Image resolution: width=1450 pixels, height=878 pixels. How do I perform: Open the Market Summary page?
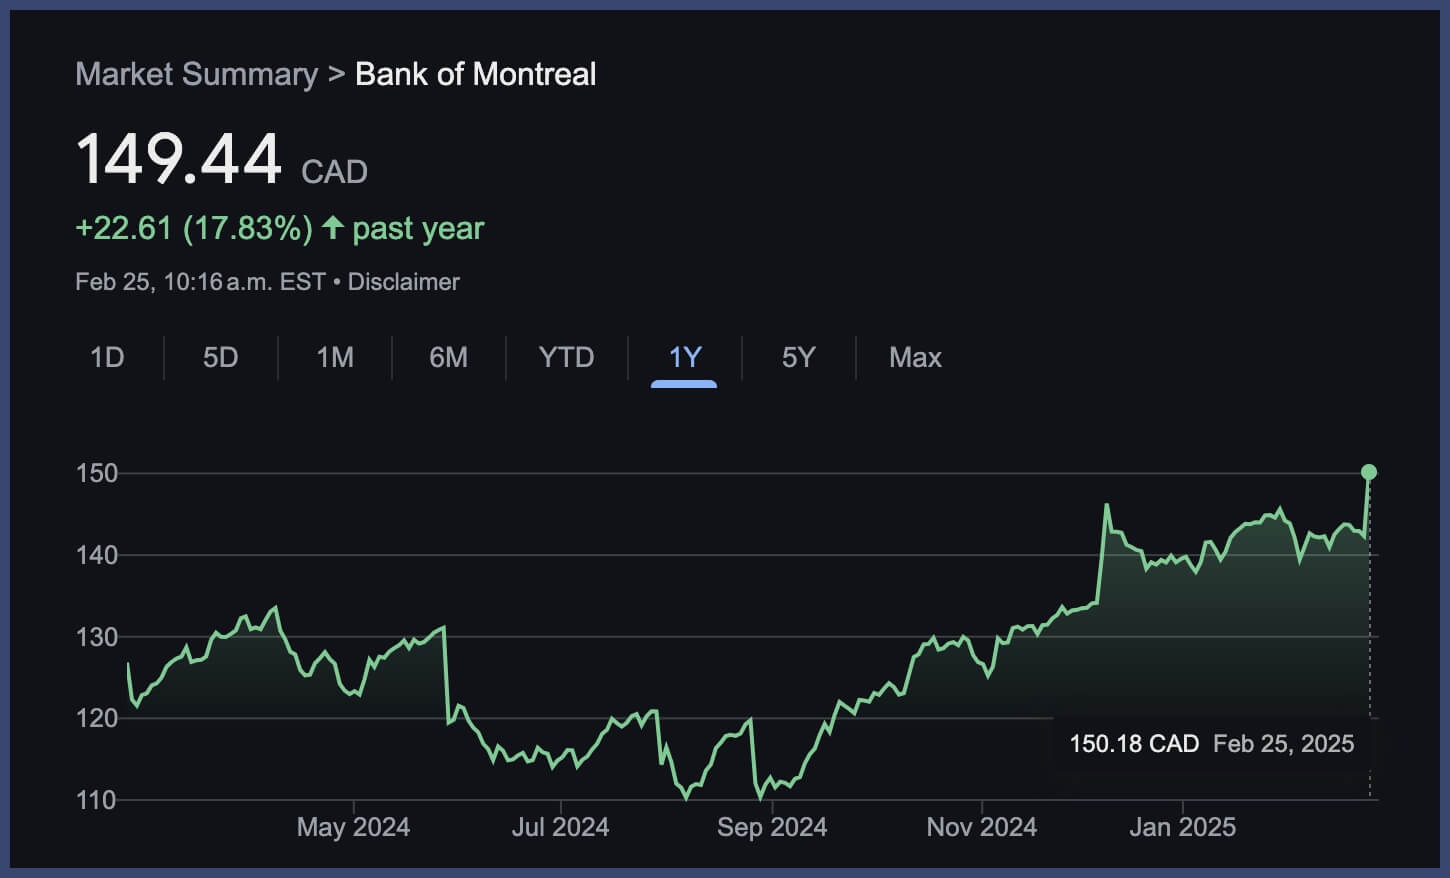(x=196, y=74)
